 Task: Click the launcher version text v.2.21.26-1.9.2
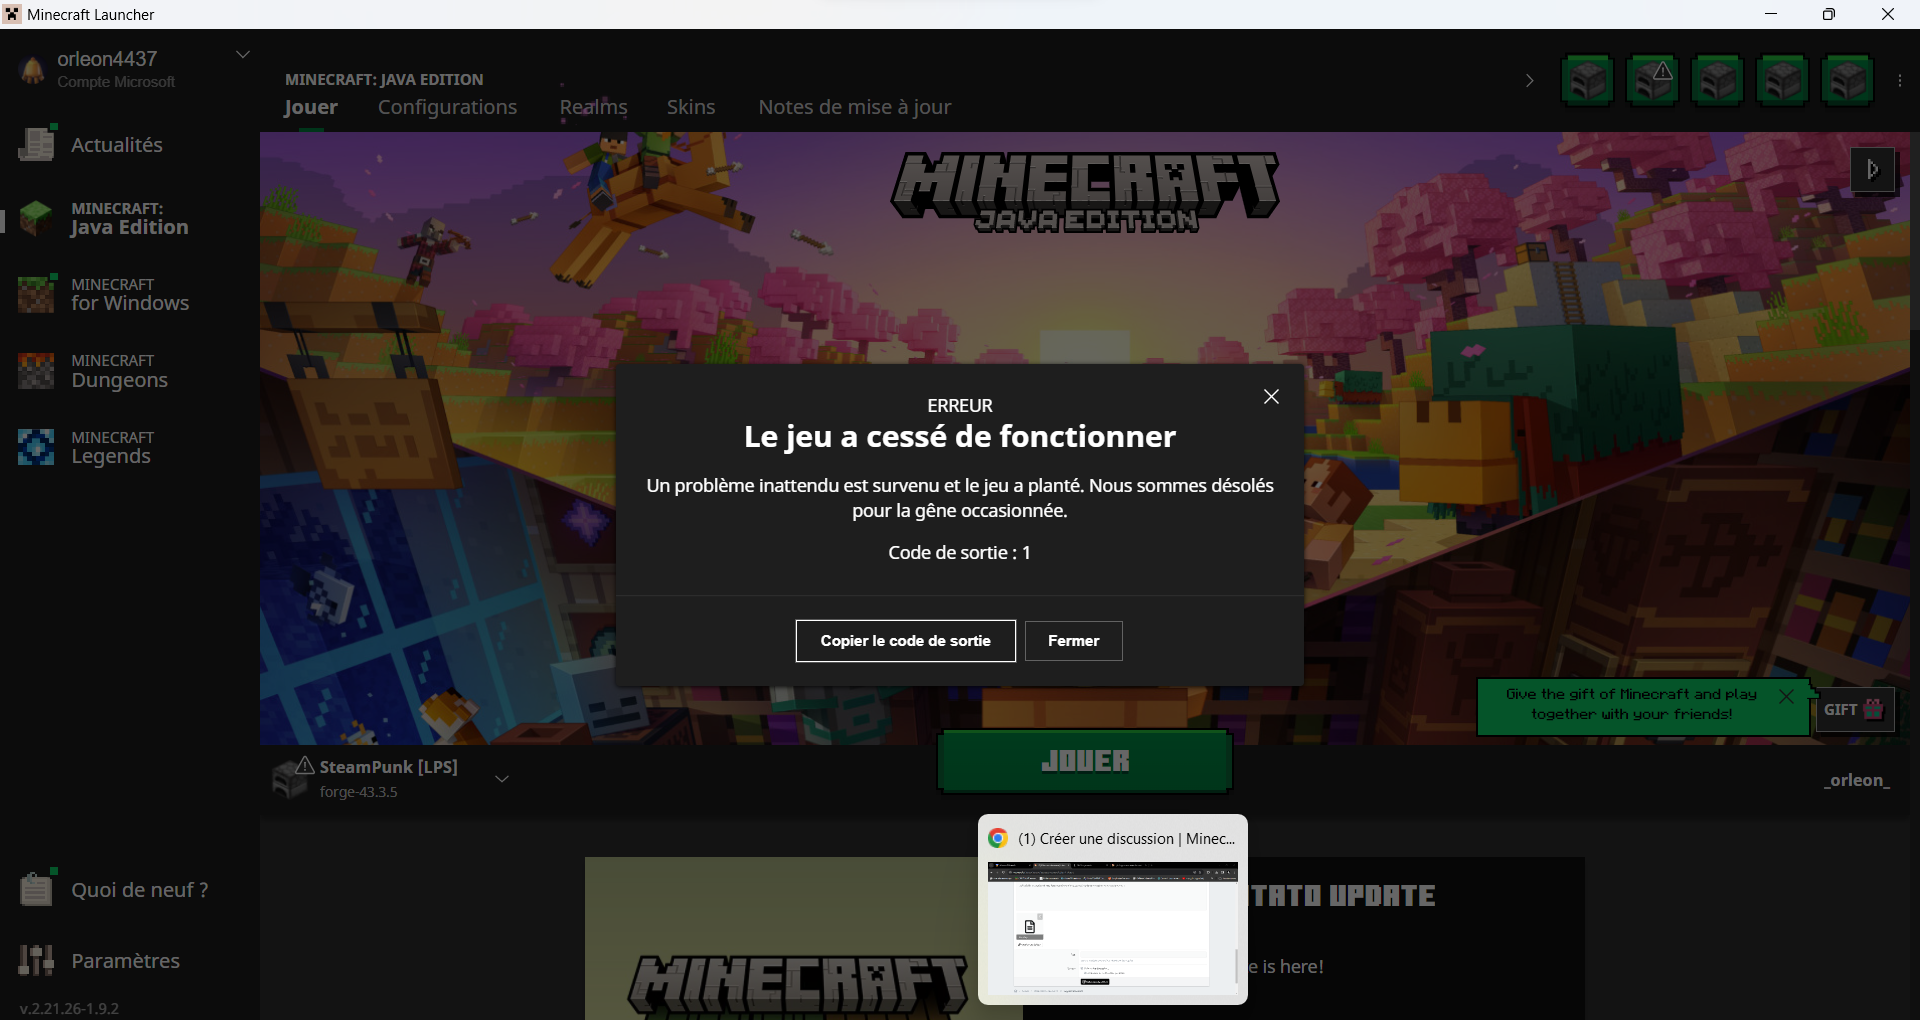69,1008
